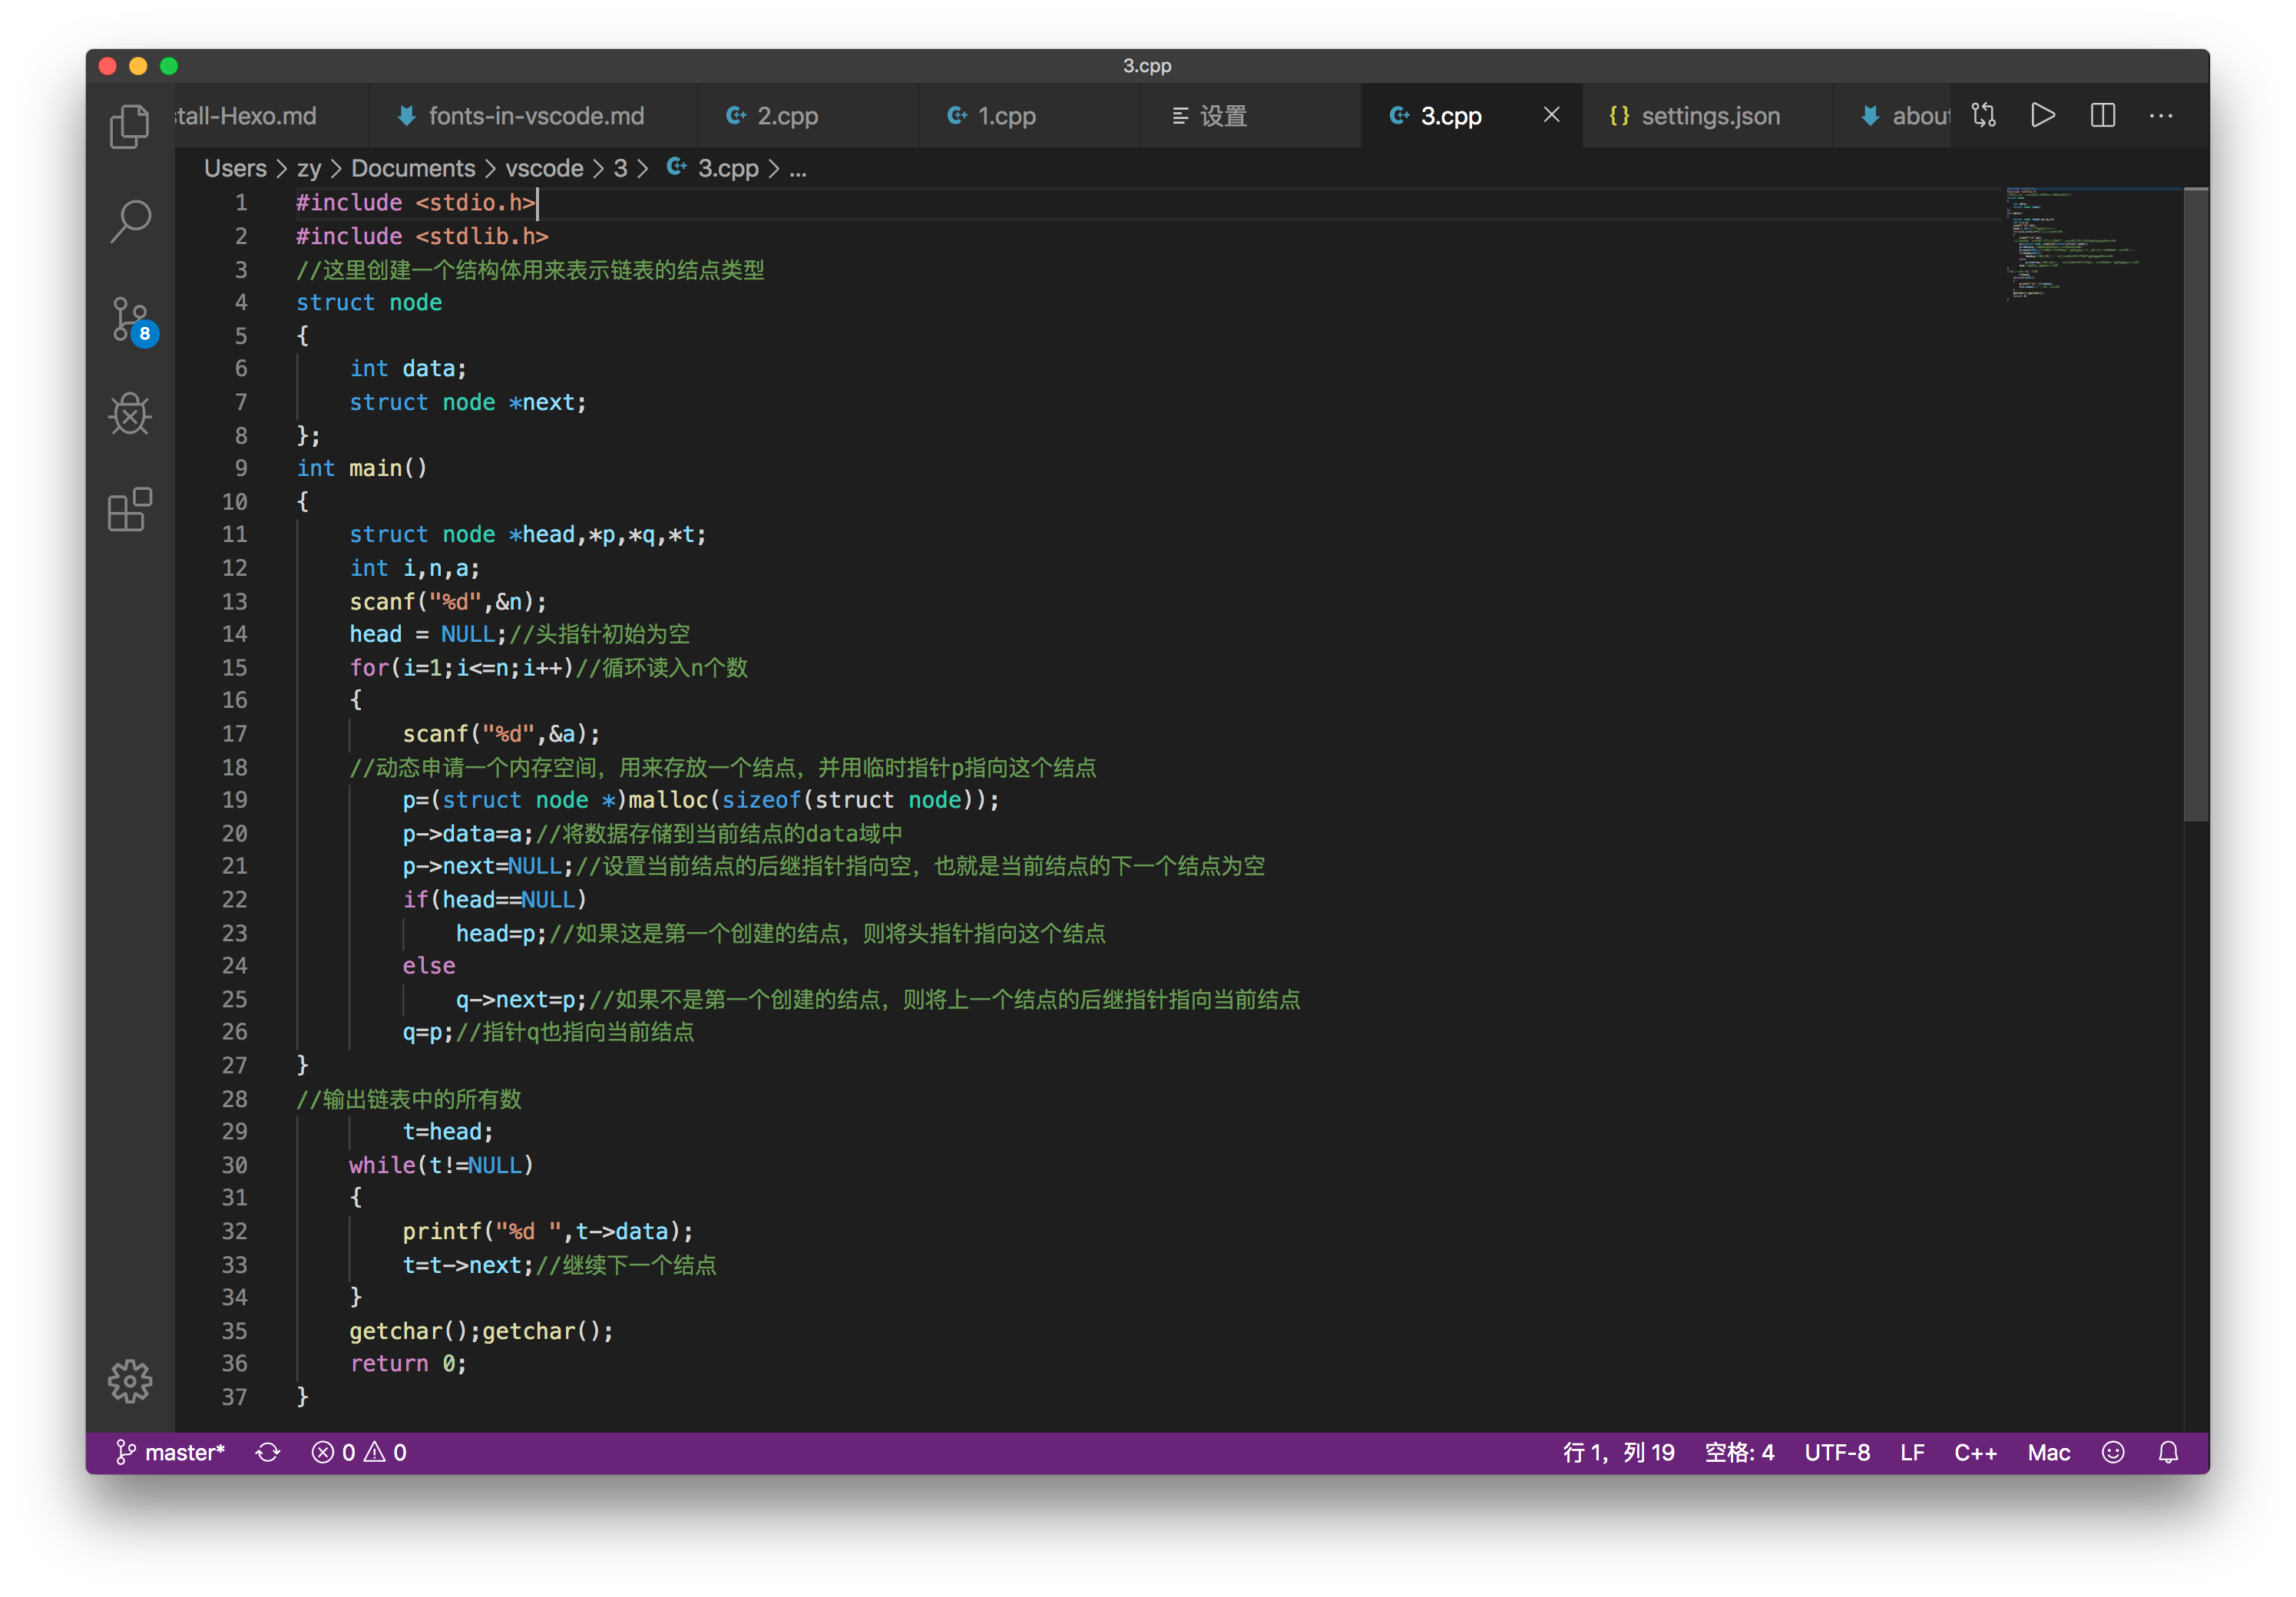
Task: Open the Extensions view icon
Action: point(130,509)
